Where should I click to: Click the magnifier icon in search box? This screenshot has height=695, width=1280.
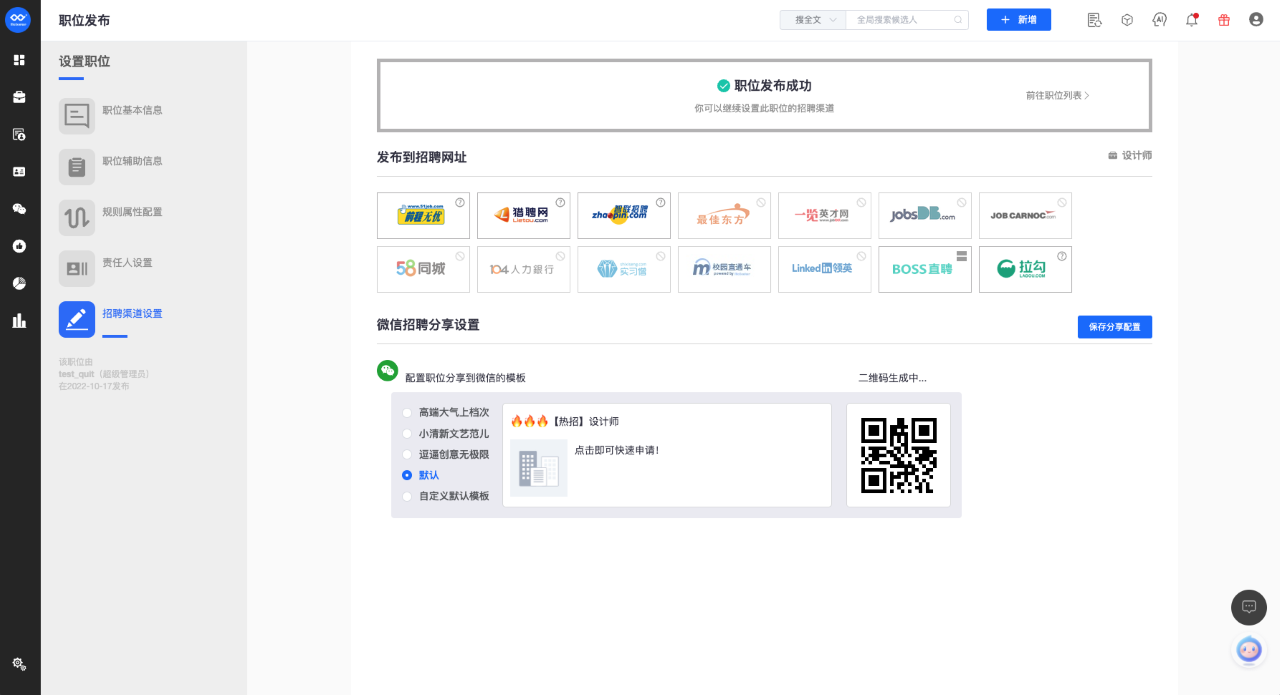958,20
